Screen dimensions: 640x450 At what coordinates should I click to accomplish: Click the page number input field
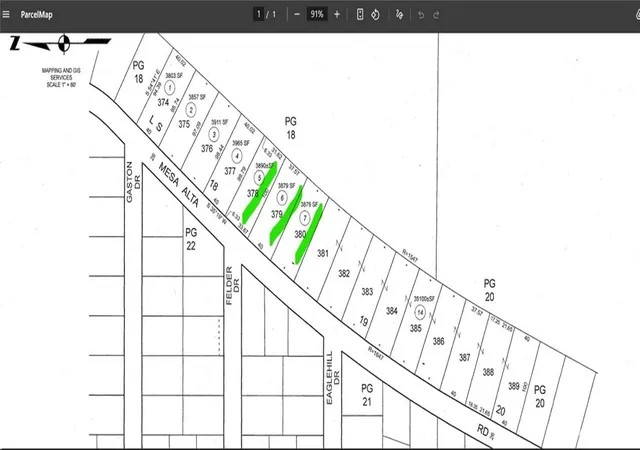(258, 15)
